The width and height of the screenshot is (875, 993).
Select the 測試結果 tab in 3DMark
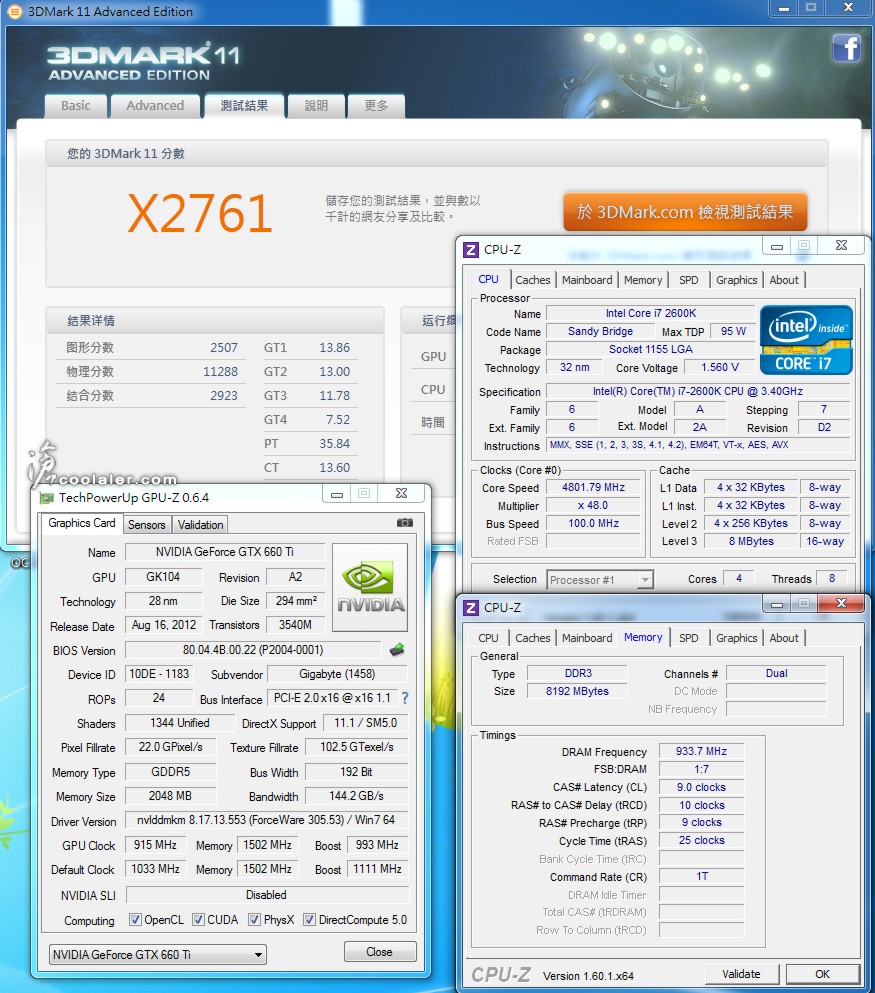(x=244, y=106)
